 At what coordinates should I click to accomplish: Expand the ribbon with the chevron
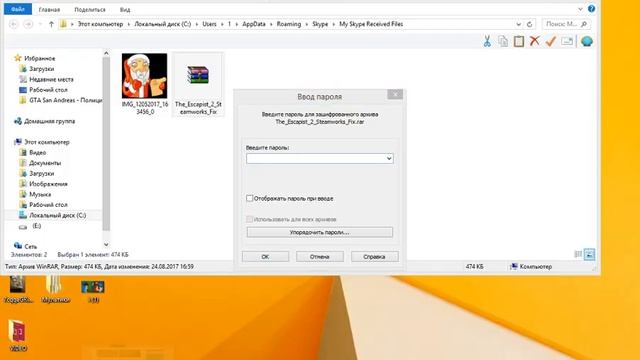580,9
